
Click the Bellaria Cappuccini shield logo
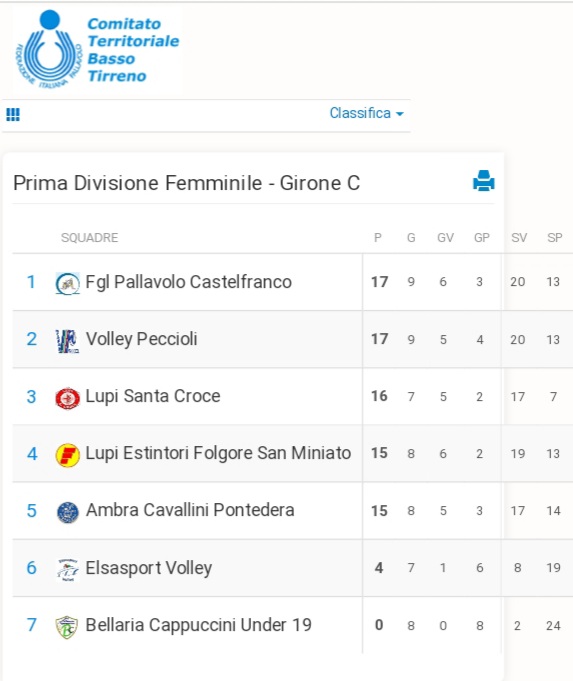pos(67,627)
